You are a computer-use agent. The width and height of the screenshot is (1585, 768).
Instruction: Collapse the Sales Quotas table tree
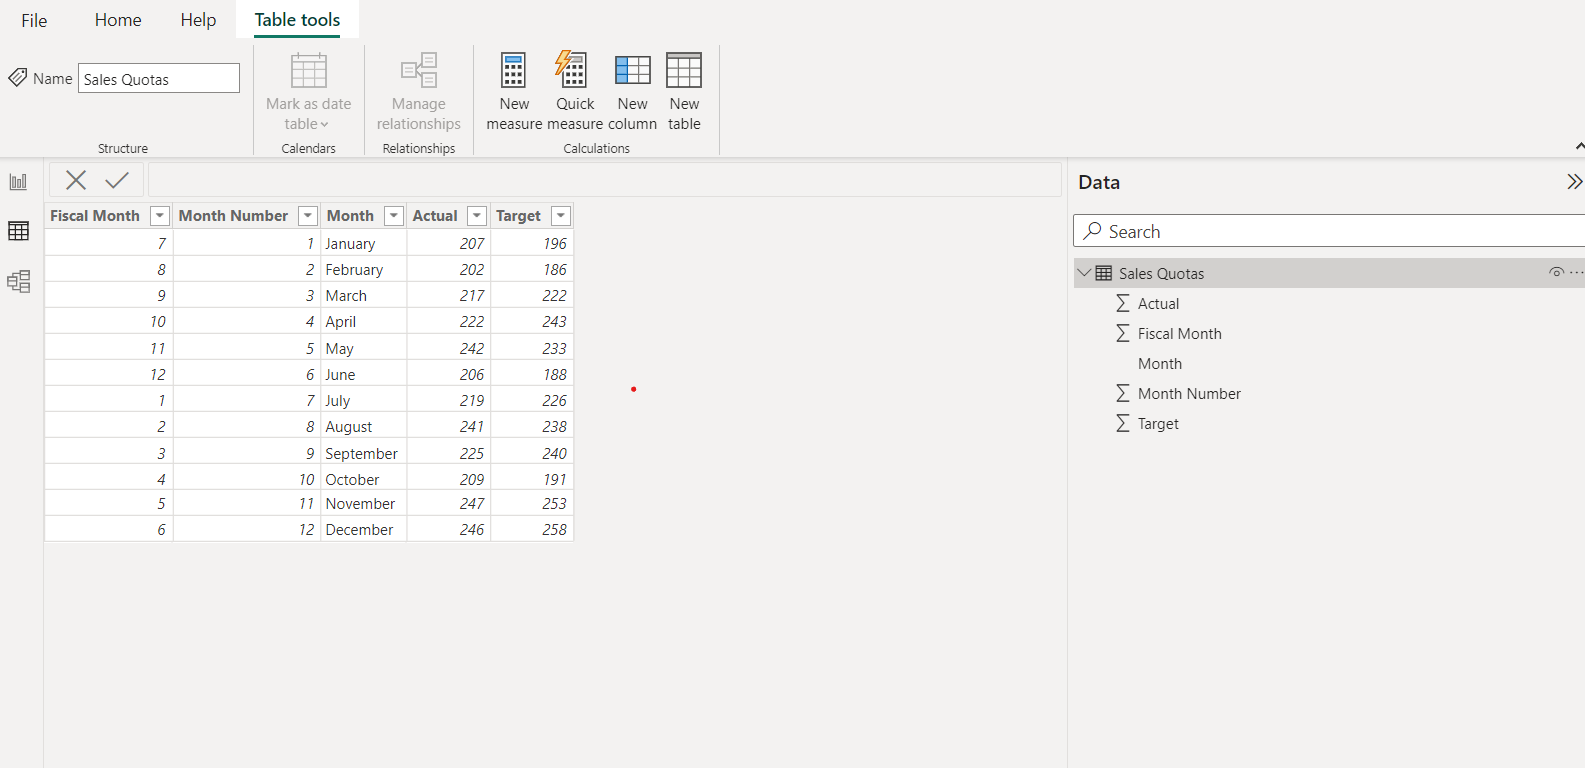pyautogui.click(x=1084, y=272)
